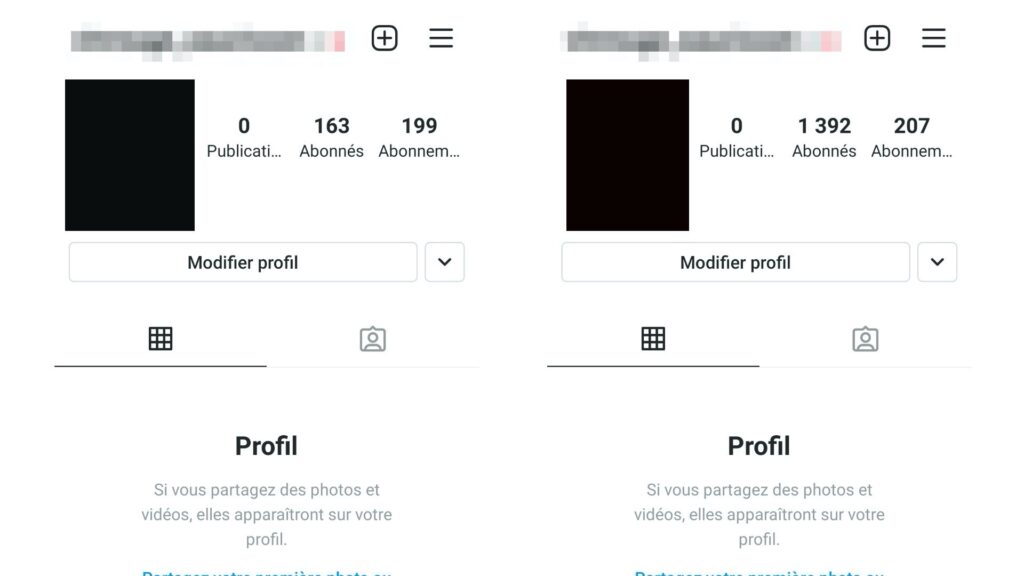Switch to tagged photos tab on left profile

(373, 339)
